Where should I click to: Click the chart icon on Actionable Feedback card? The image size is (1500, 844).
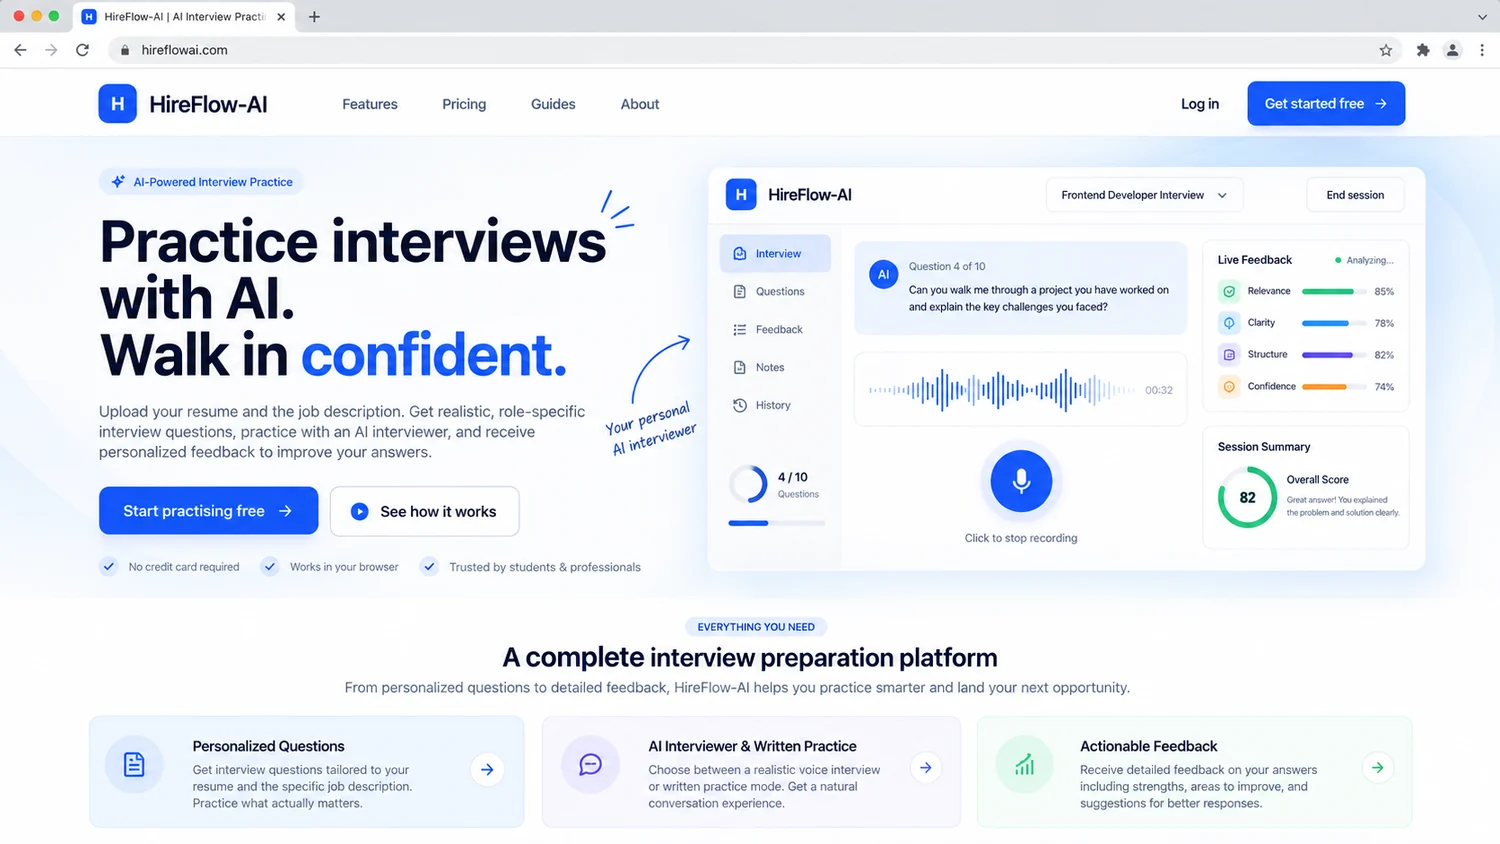tap(1025, 765)
